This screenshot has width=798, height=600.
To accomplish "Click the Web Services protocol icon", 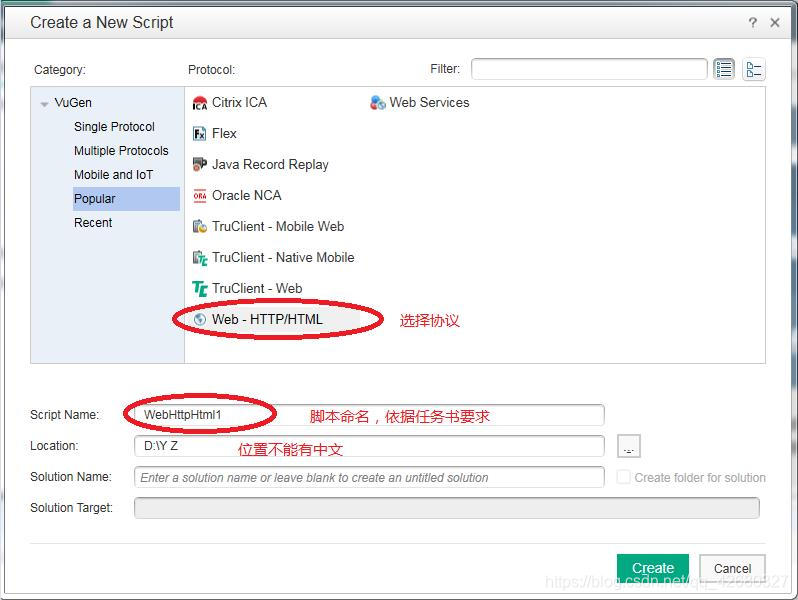I will coord(378,103).
